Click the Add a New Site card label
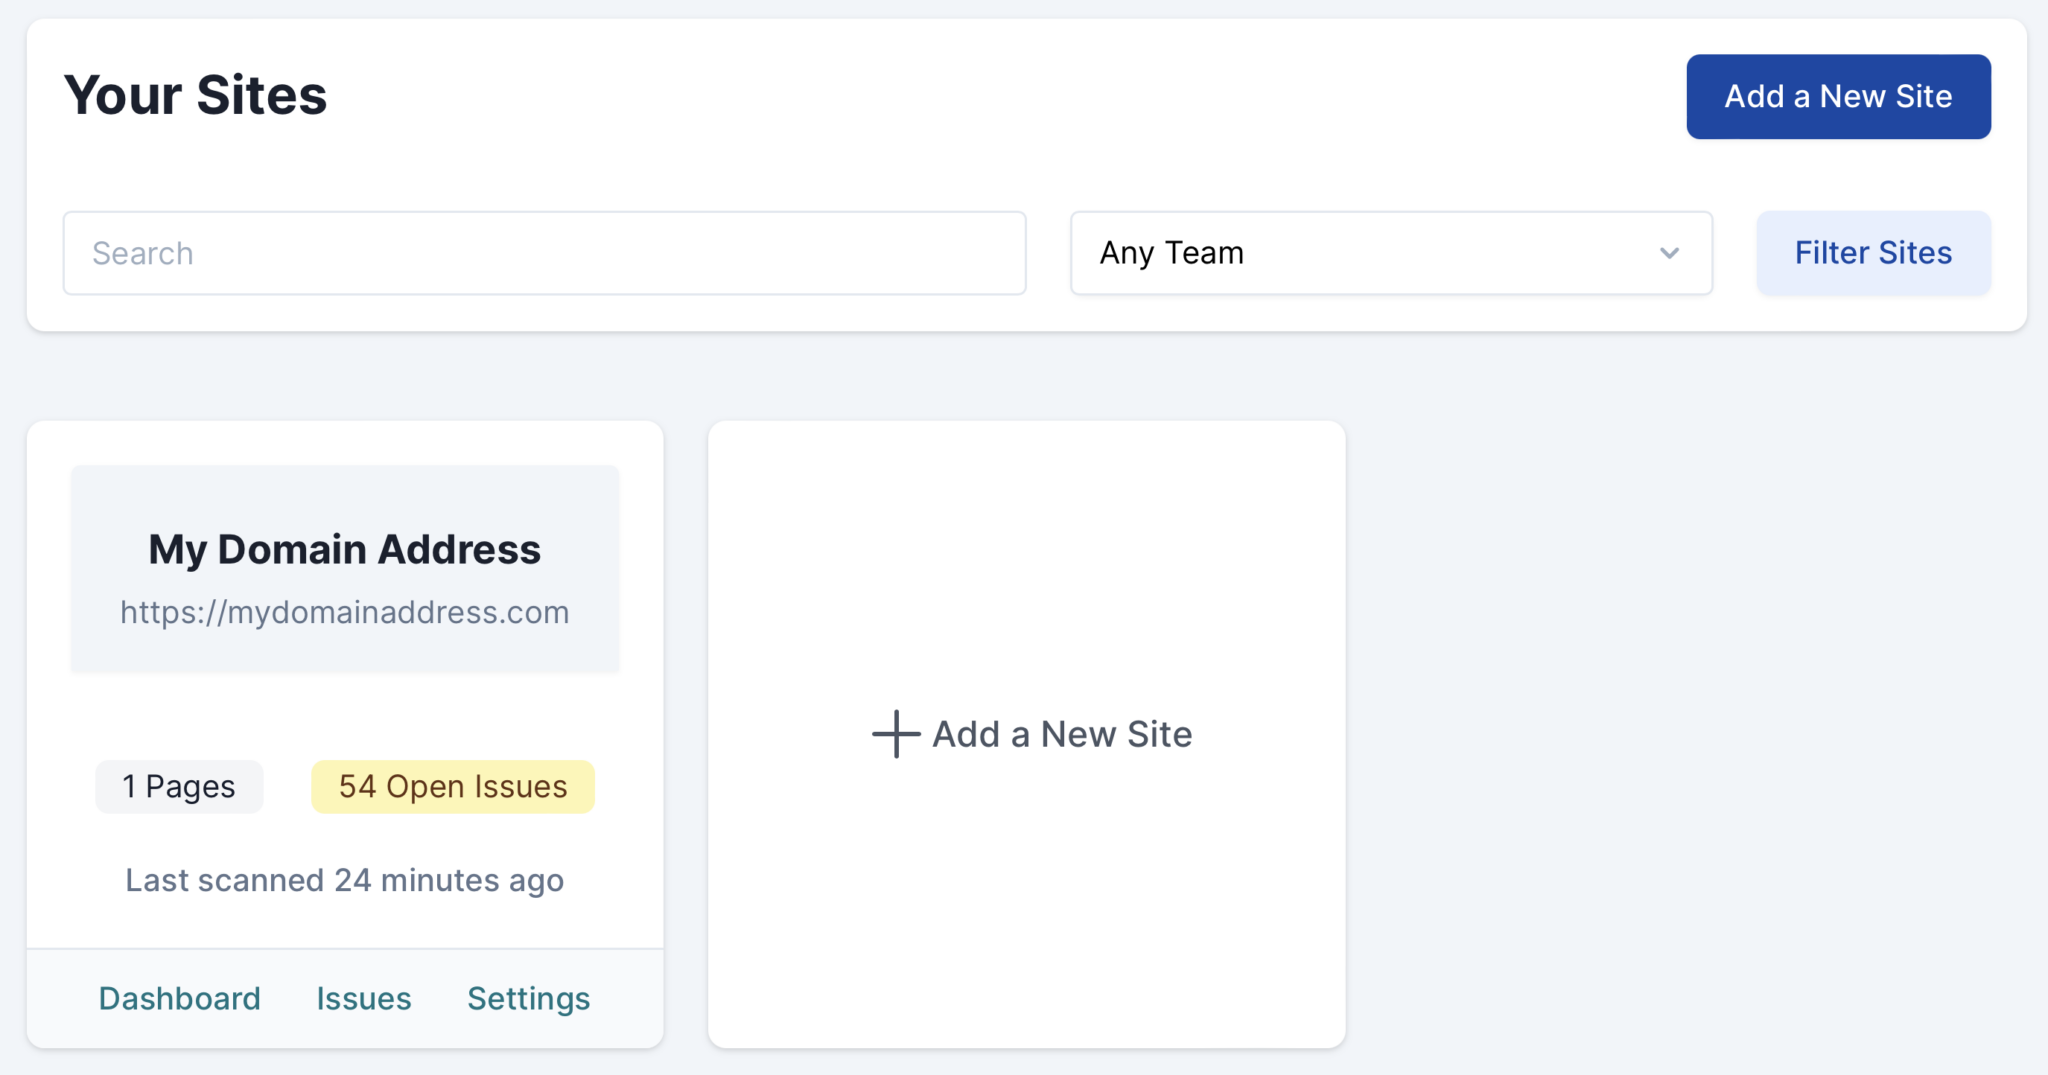This screenshot has height=1075, width=2048. pyautogui.click(x=1061, y=734)
